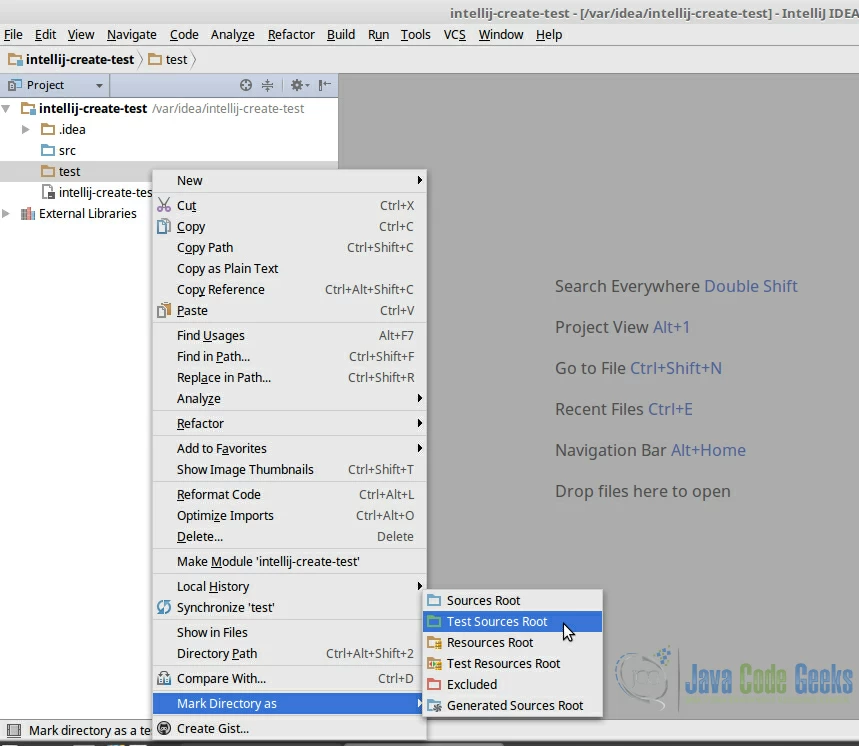Choose Copy Path from context menu

pos(289,248)
